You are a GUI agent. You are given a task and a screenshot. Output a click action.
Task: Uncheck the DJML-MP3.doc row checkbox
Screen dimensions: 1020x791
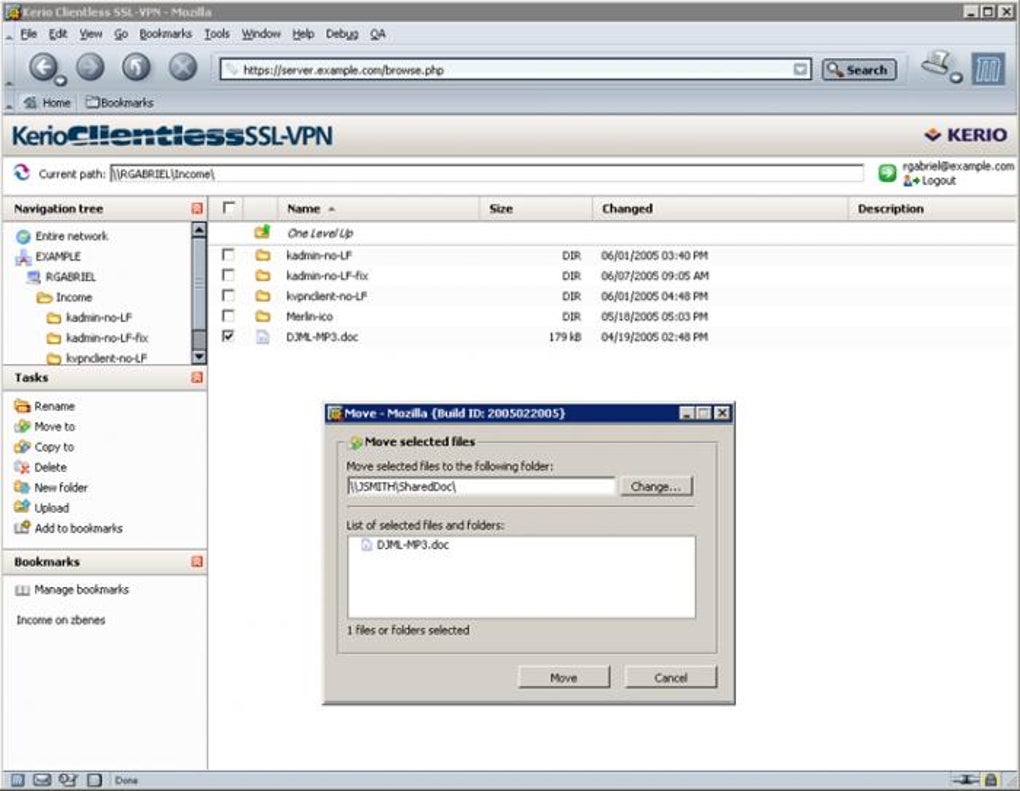[x=228, y=336]
